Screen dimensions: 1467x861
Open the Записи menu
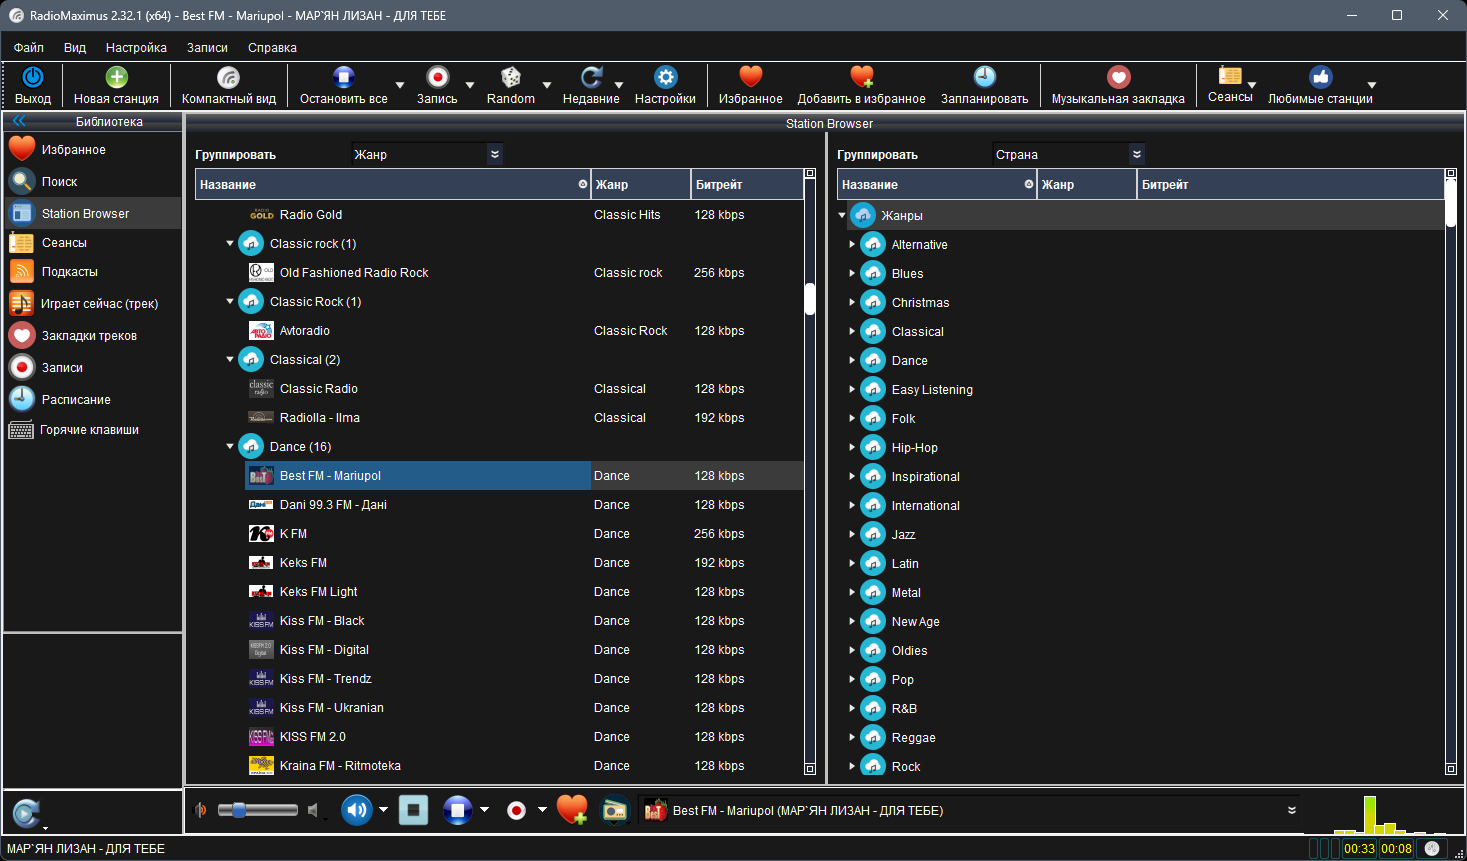point(207,47)
